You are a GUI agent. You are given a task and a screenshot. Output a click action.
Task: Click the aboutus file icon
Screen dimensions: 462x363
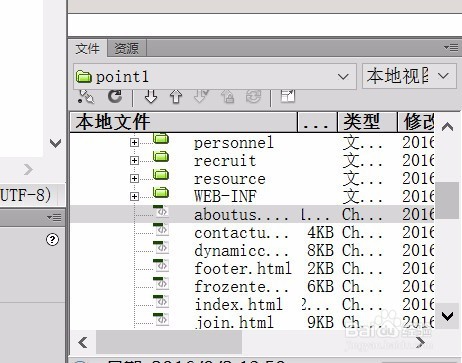point(161,211)
